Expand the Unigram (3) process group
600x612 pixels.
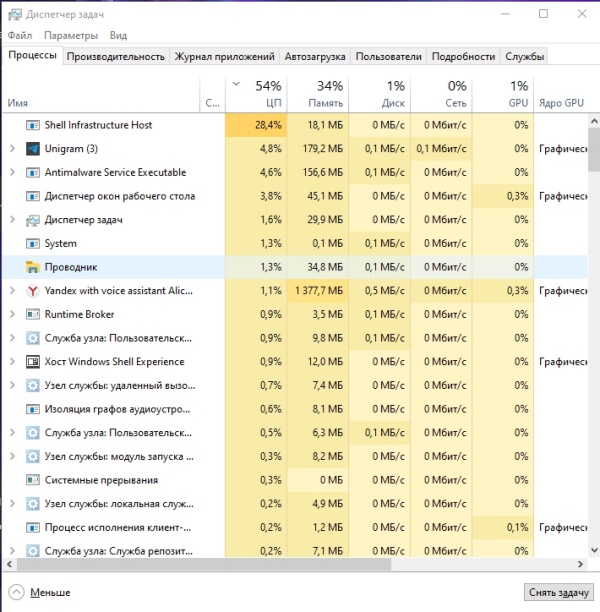[12, 149]
